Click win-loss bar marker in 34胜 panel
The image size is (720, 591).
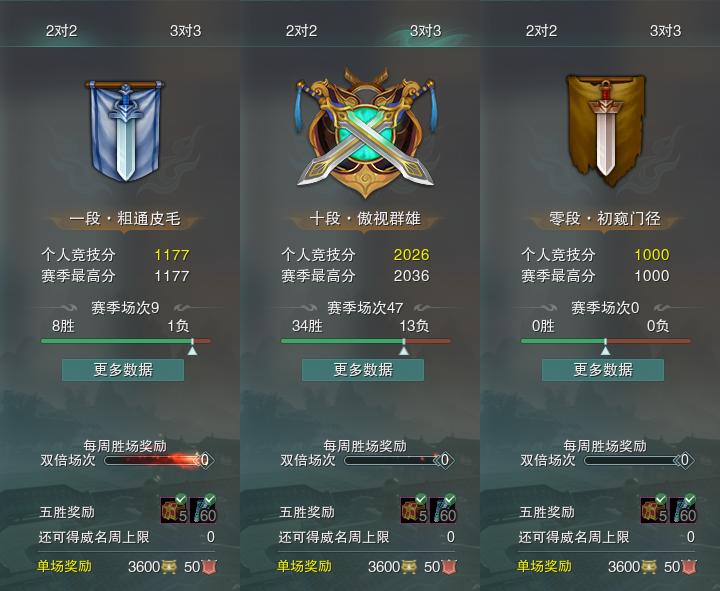click(x=404, y=347)
